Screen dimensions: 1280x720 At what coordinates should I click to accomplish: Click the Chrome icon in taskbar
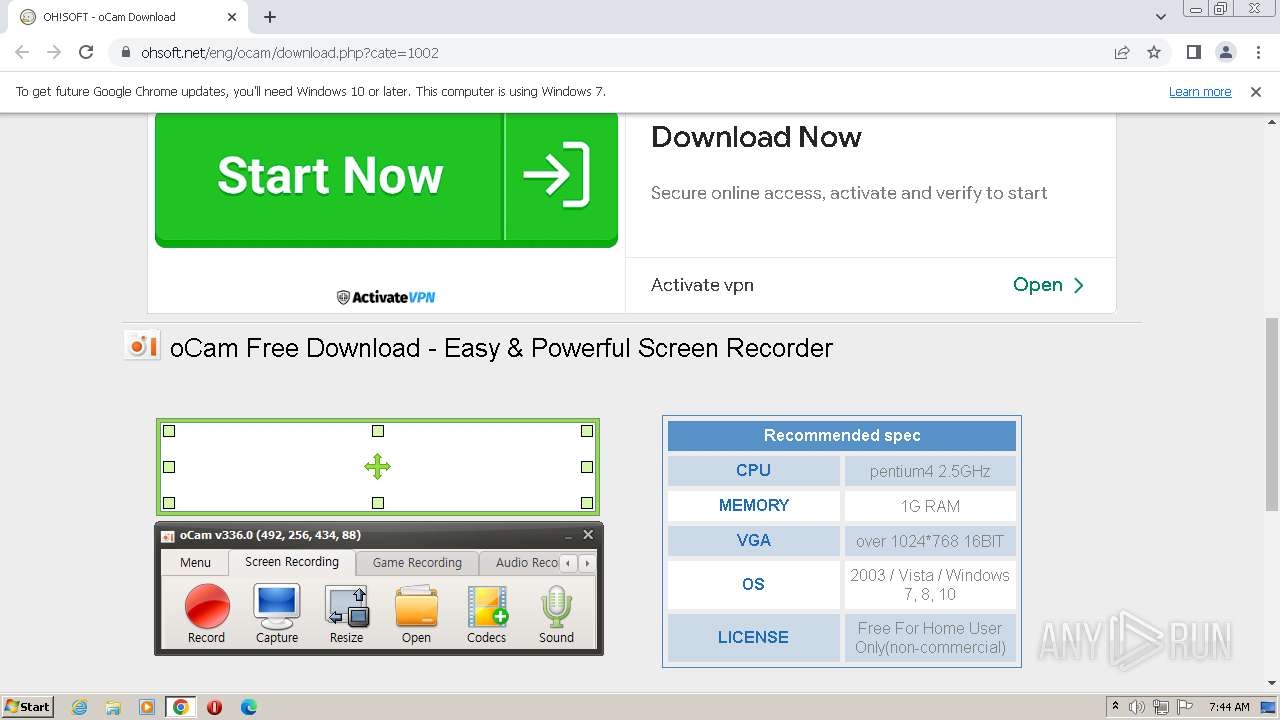click(x=181, y=707)
